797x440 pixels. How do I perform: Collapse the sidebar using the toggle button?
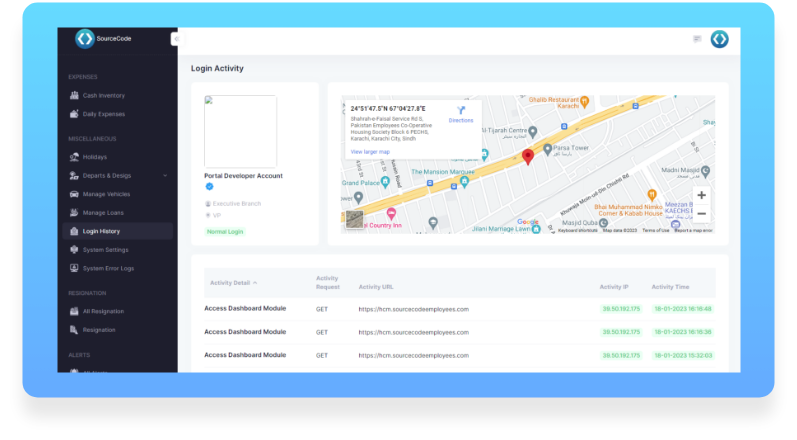pyautogui.click(x=174, y=39)
